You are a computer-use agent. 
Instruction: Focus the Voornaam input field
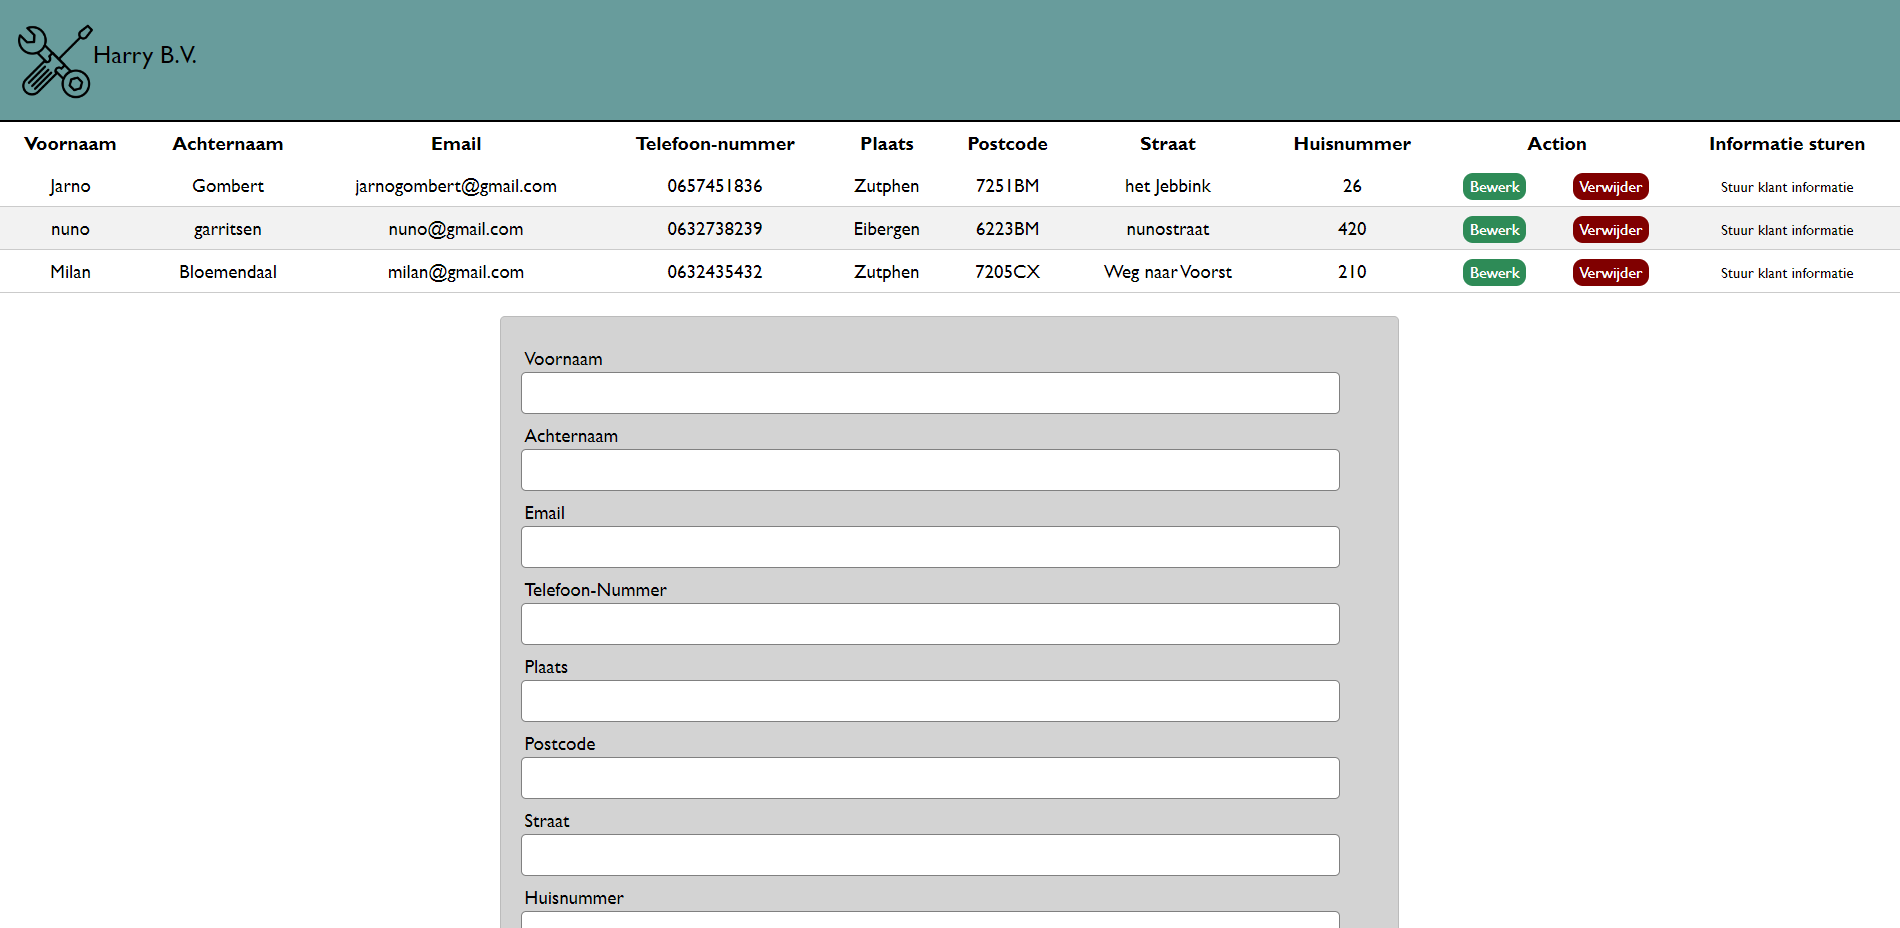(x=930, y=393)
